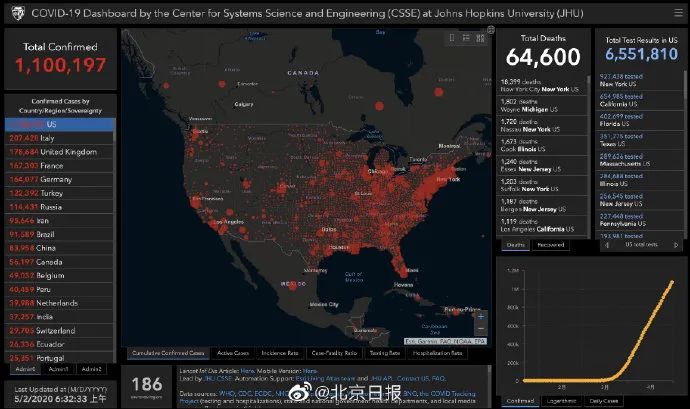Open the CDC data source link
Viewport: 690px width, 409px height.
coord(245,394)
